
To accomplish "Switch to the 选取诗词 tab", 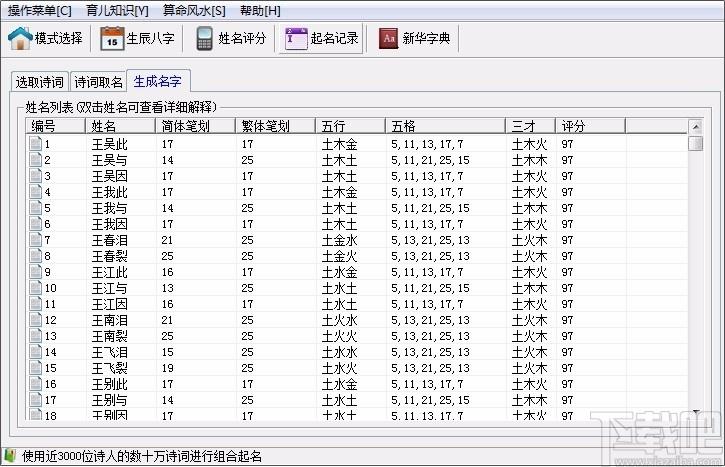I will (x=39, y=82).
